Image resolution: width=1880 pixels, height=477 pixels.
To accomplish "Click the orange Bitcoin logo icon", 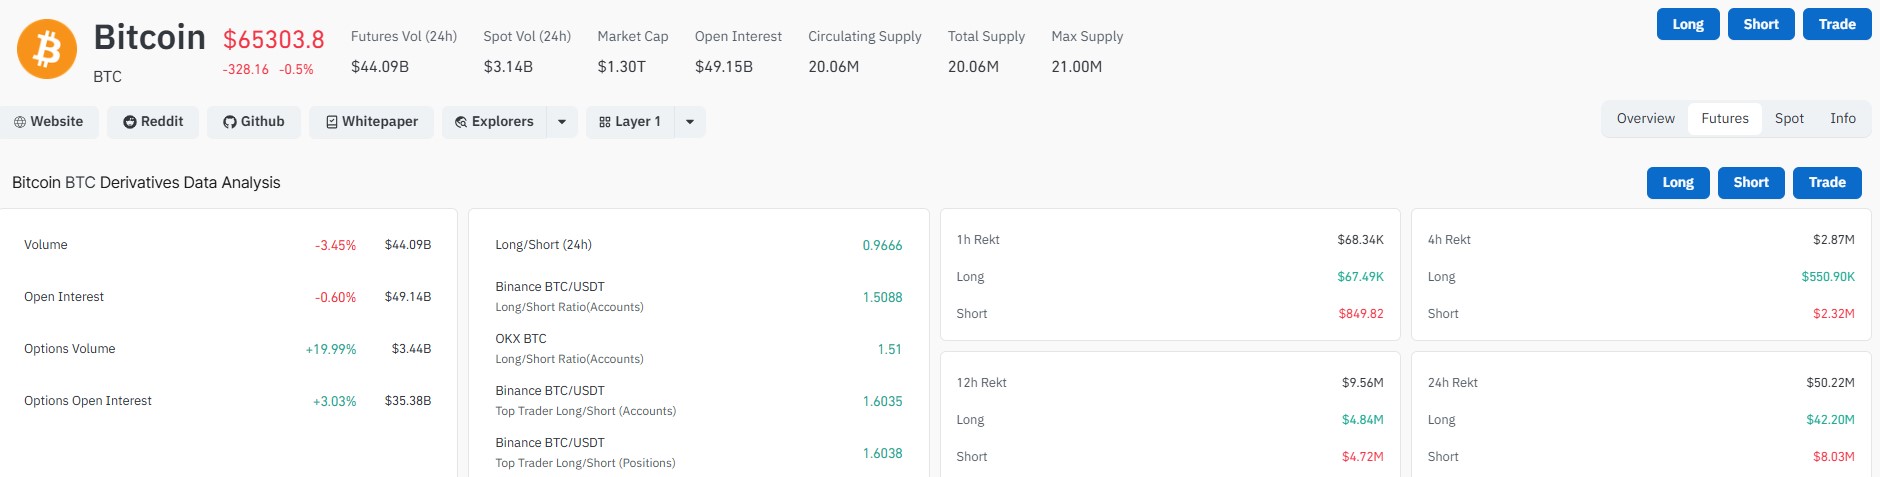I will tap(47, 48).
